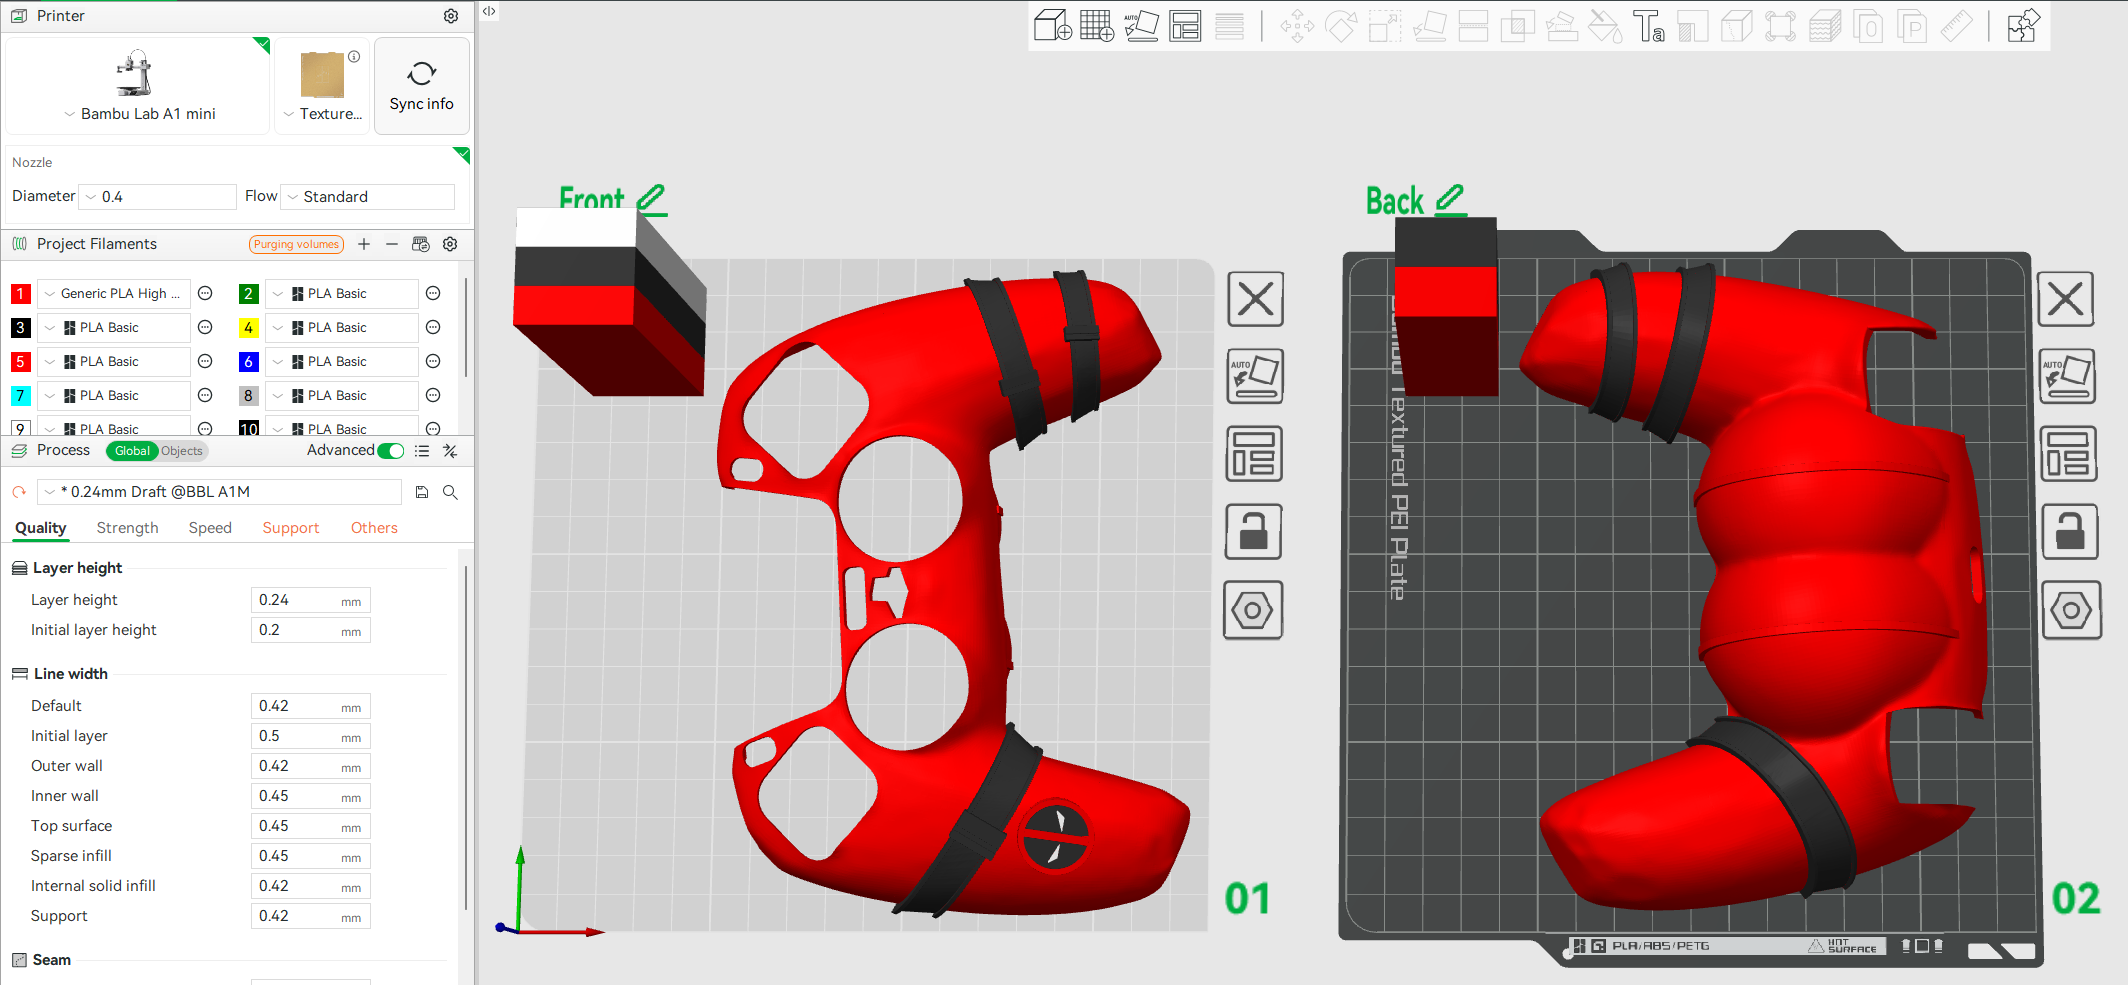Switch to the Speed tab
The image size is (2128, 985).
pos(210,528)
